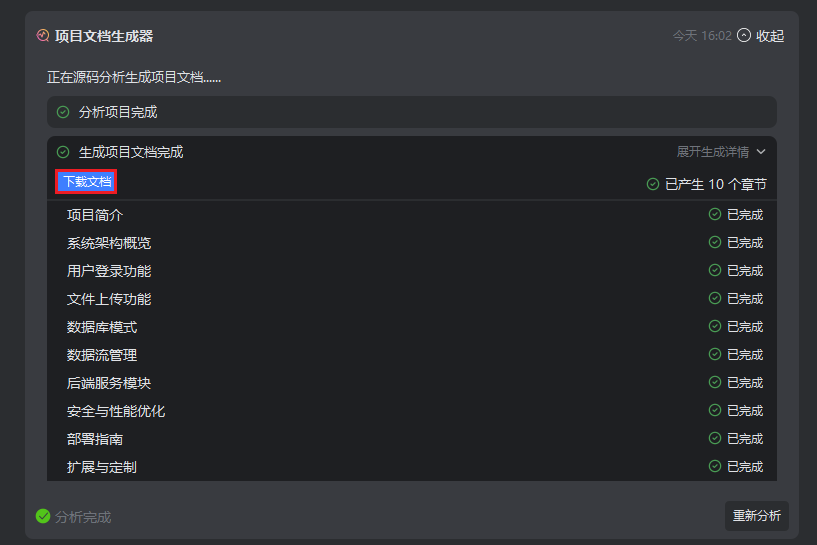The width and height of the screenshot is (817, 545).
Task: Click the completed icon for 数据库模式 row
Action: pos(715,326)
